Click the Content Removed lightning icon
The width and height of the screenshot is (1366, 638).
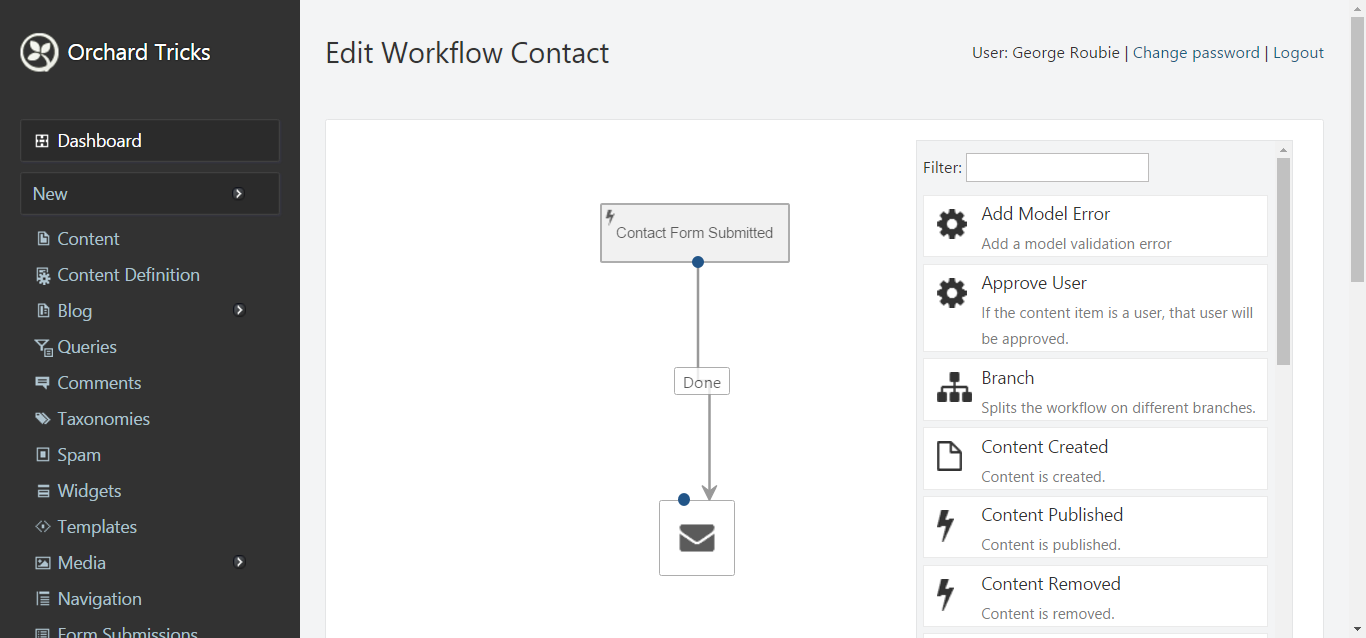click(x=946, y=594)
